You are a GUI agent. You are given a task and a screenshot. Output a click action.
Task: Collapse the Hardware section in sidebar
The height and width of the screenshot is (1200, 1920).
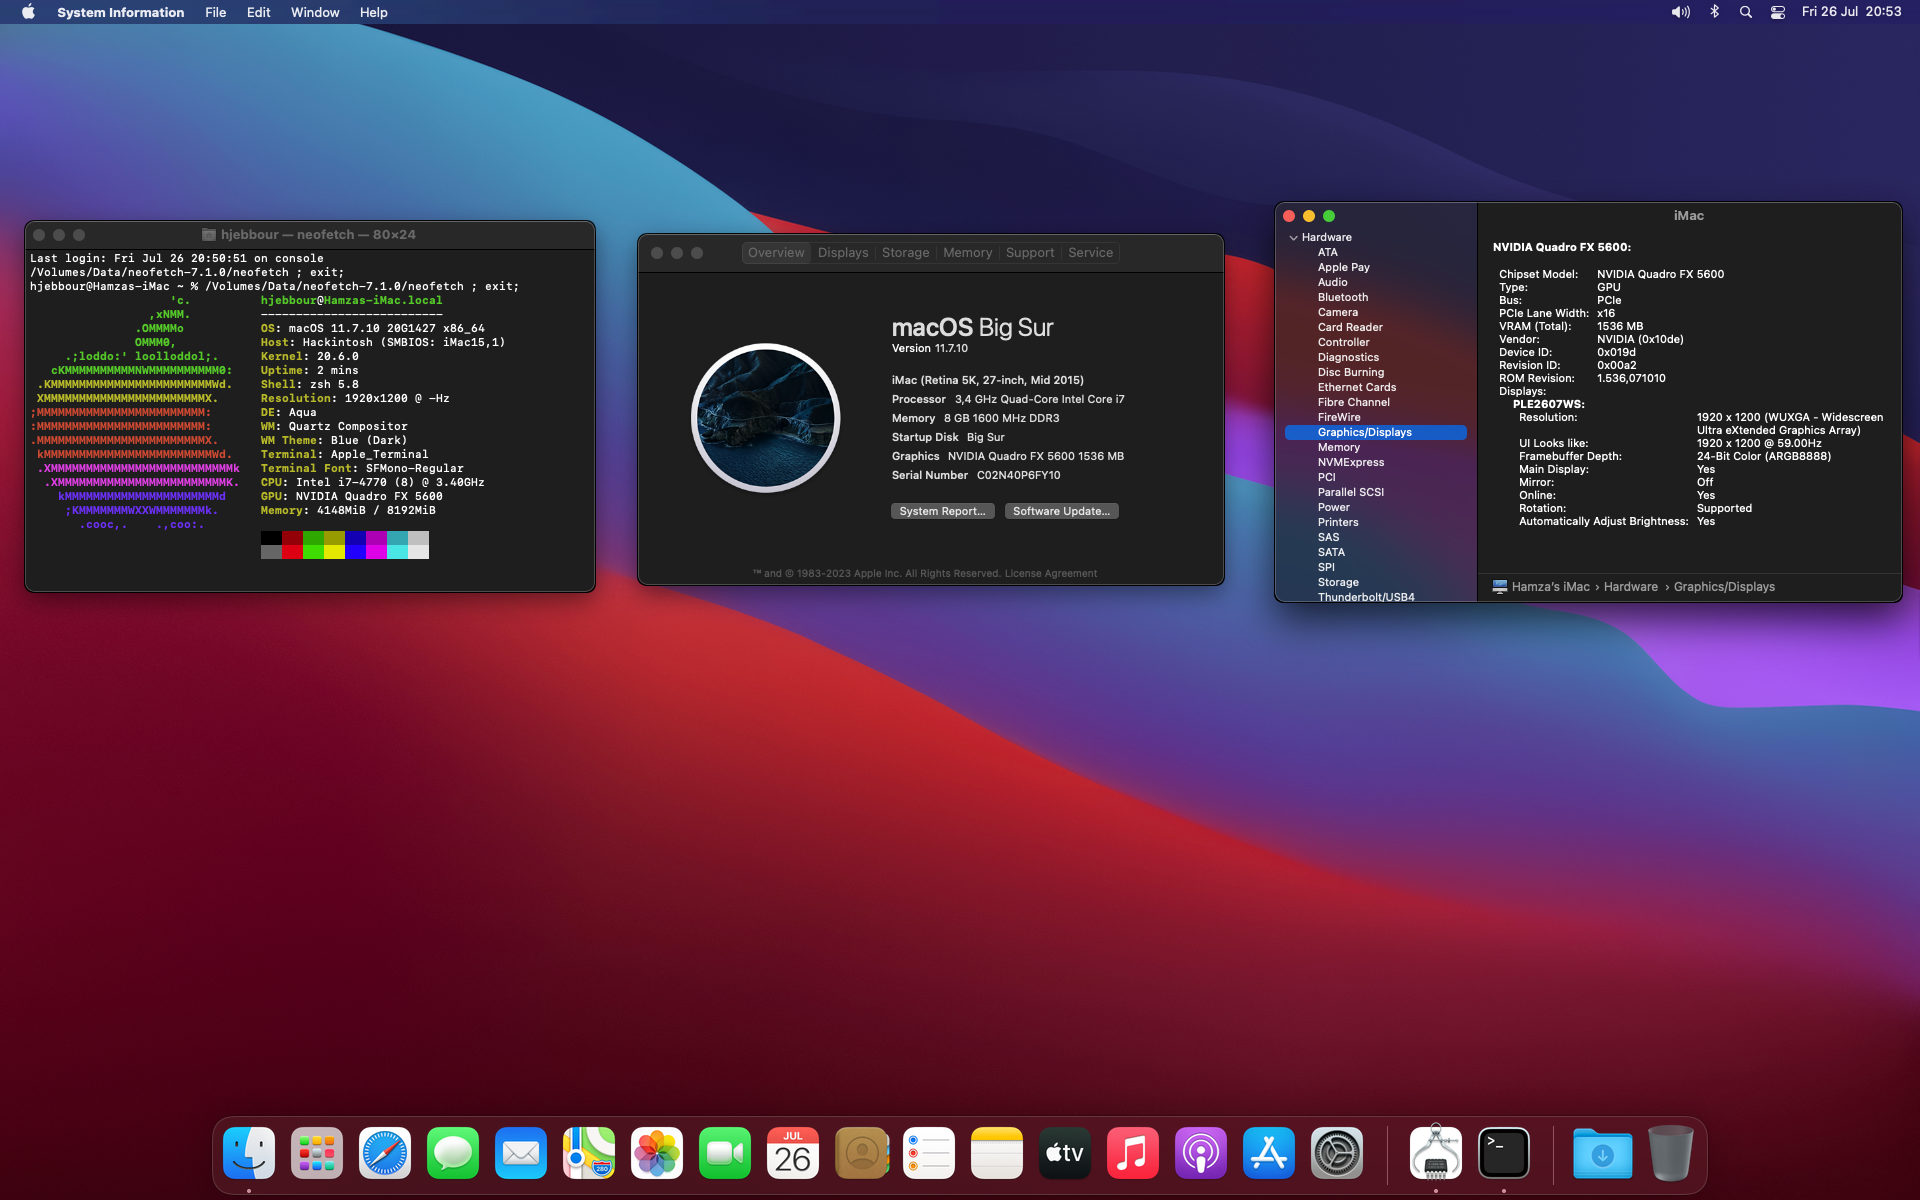point(1293,238)
